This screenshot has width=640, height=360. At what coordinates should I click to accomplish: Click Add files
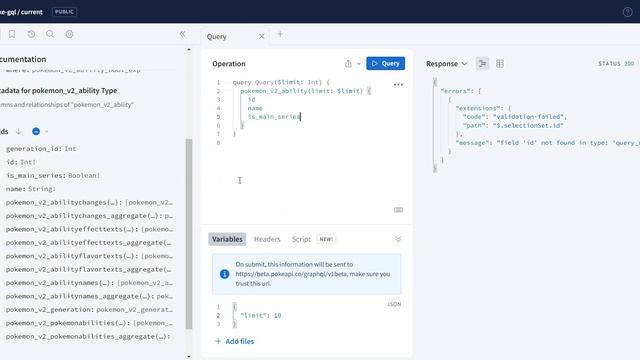pos(235,341)
